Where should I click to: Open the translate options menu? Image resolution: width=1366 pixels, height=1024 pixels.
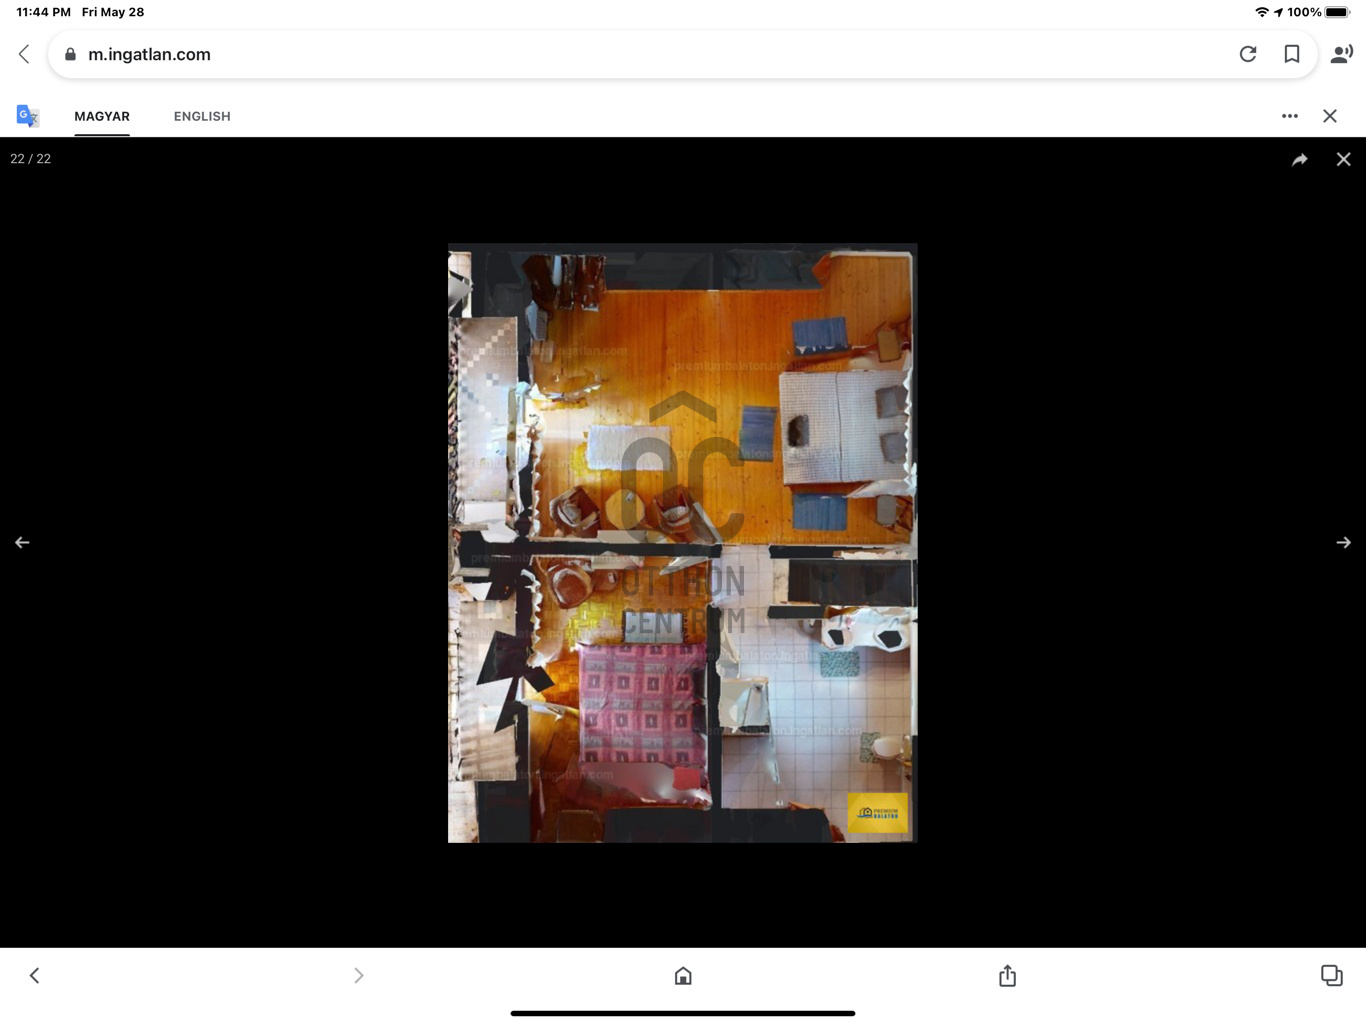pyautogui.click(x=1290, y=116)
